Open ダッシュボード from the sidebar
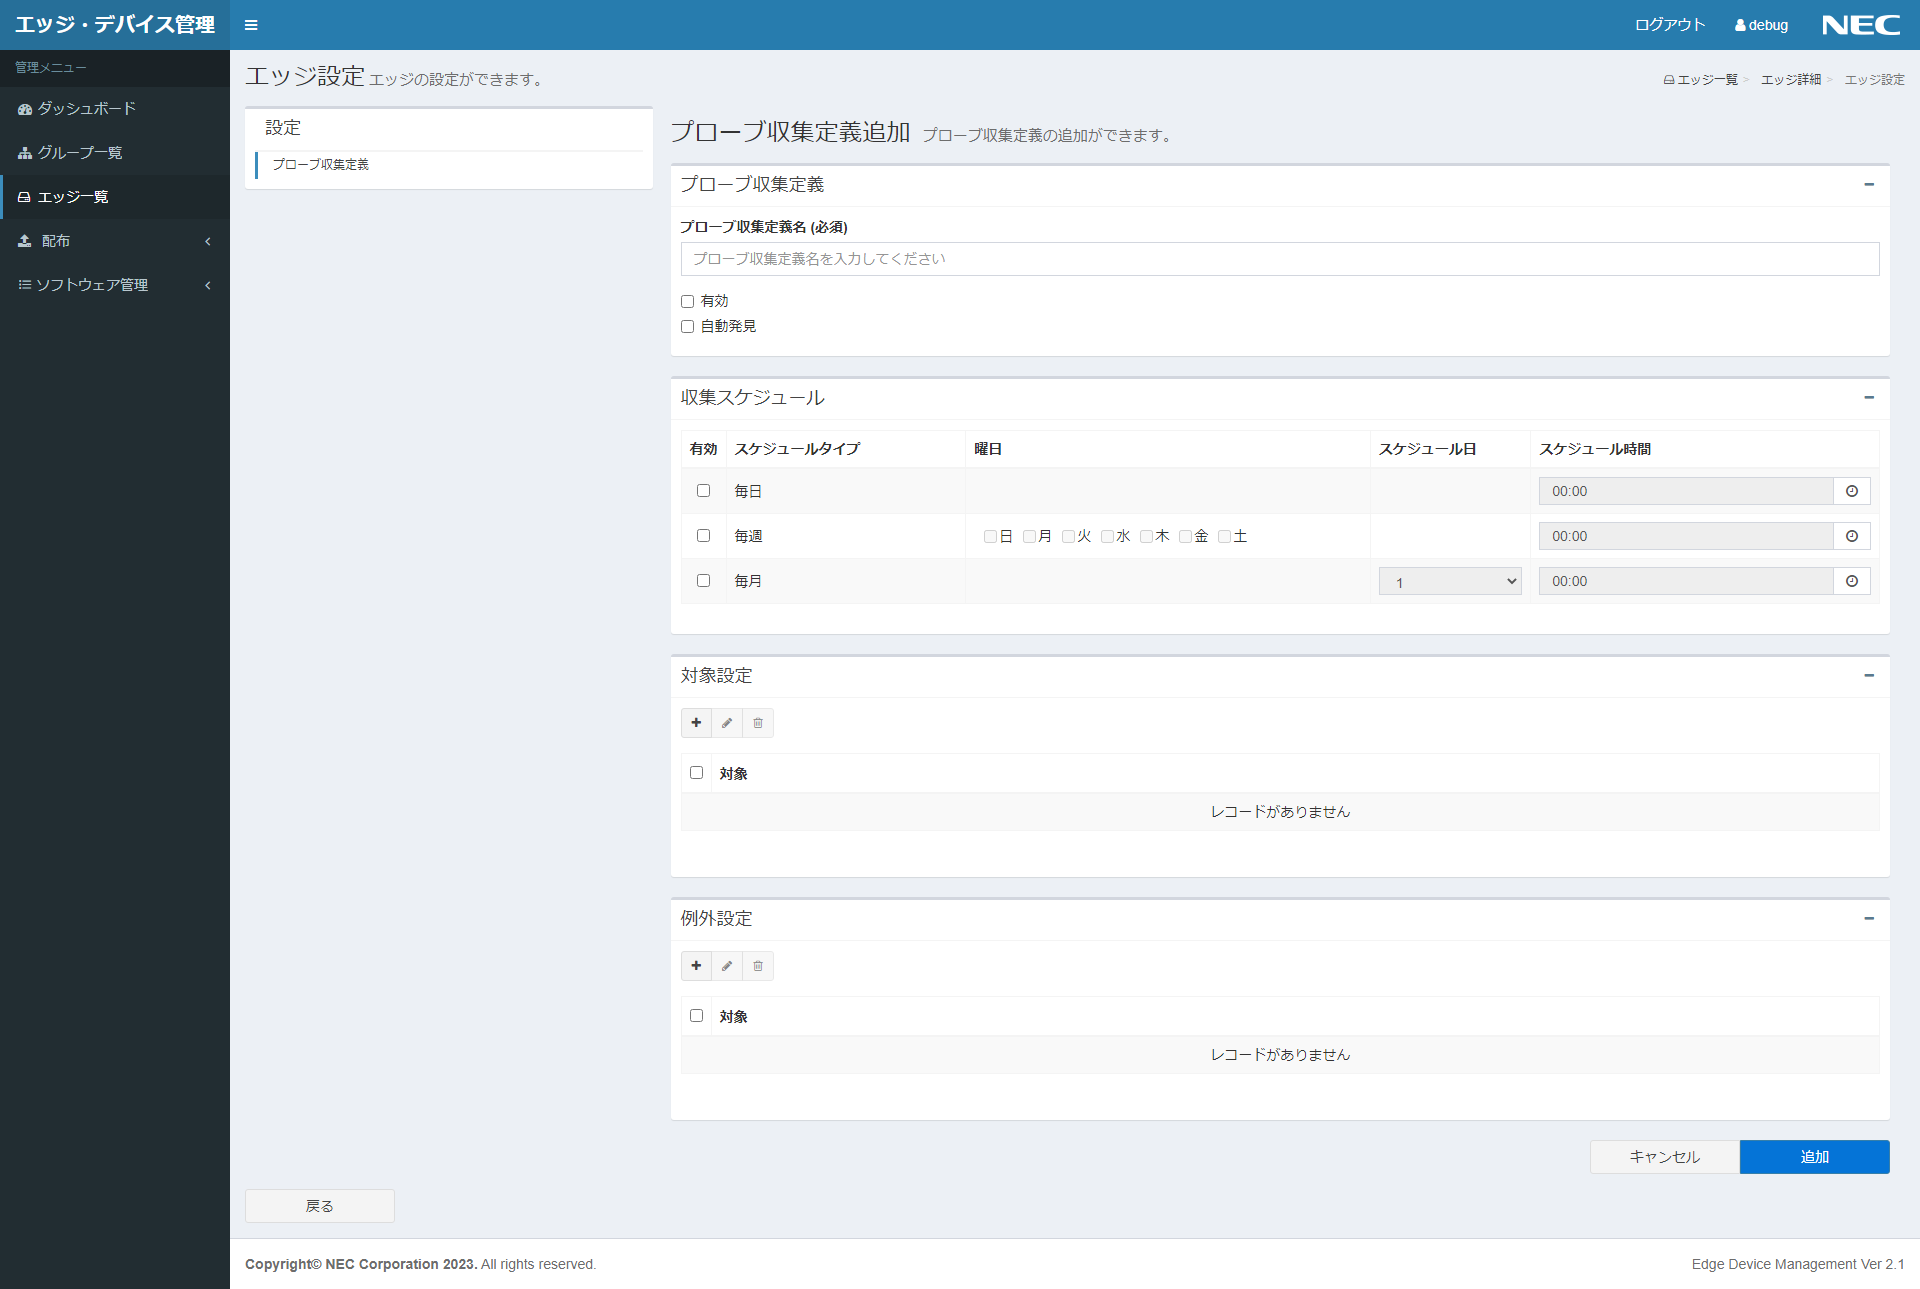 pyautogui.click(x=86, y=109)
